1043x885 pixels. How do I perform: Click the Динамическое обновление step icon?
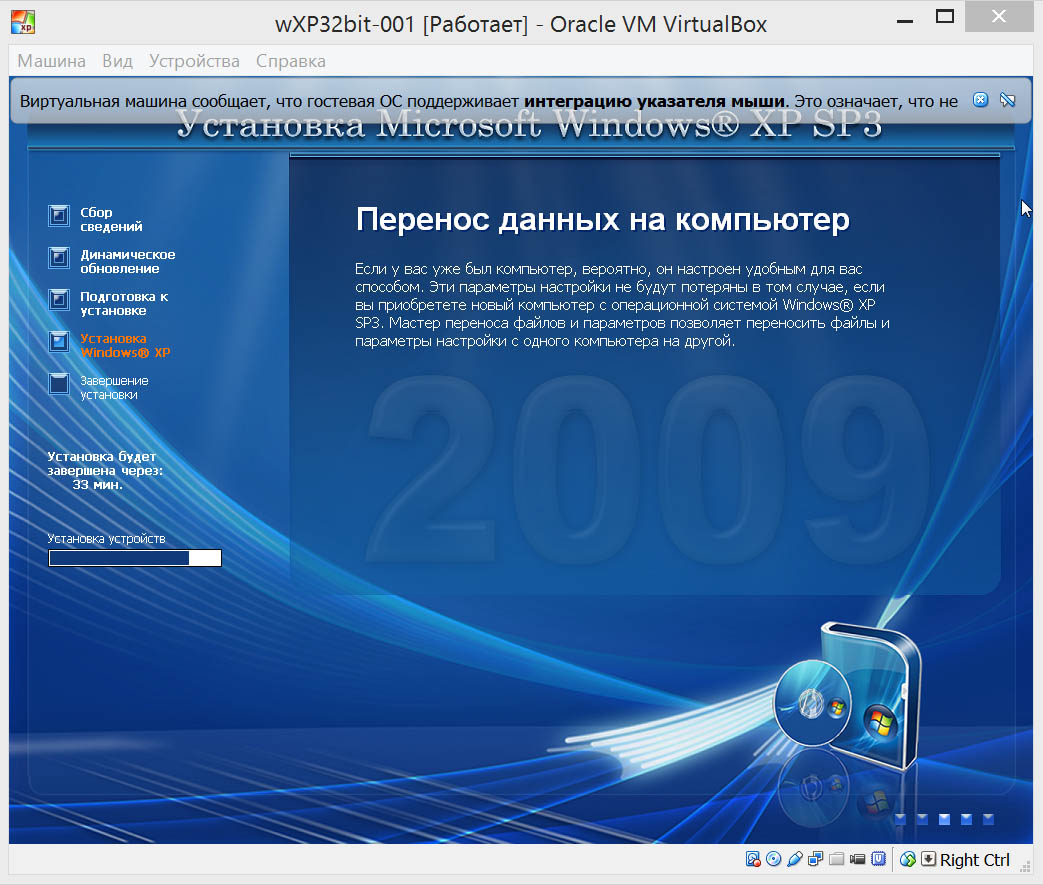pyautogui.click(x=59, y=258)
